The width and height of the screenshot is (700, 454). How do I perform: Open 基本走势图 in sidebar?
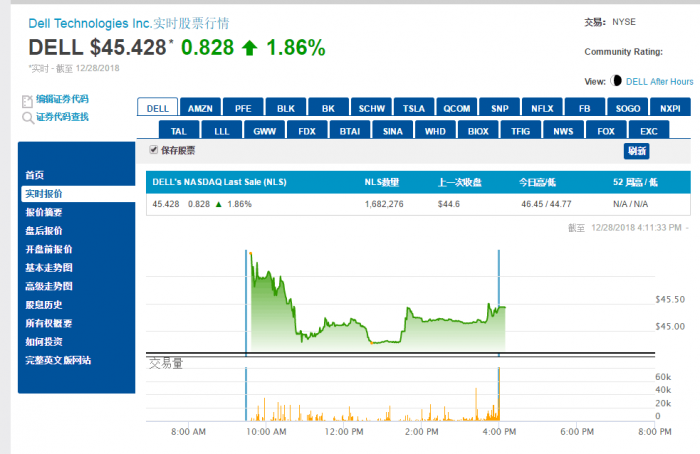(x=49, y=268)
